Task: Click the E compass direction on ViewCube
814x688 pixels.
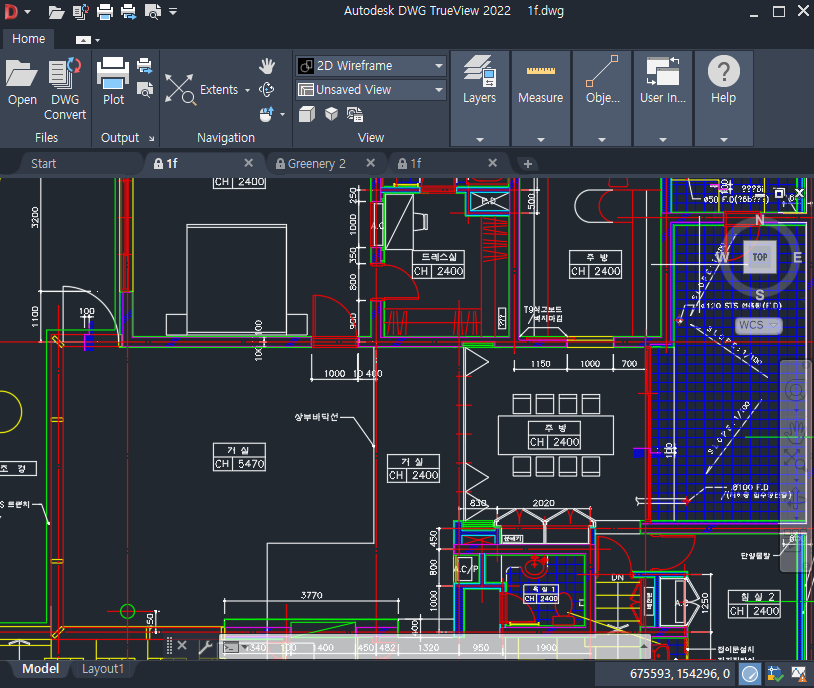Action: click(798, 258)
